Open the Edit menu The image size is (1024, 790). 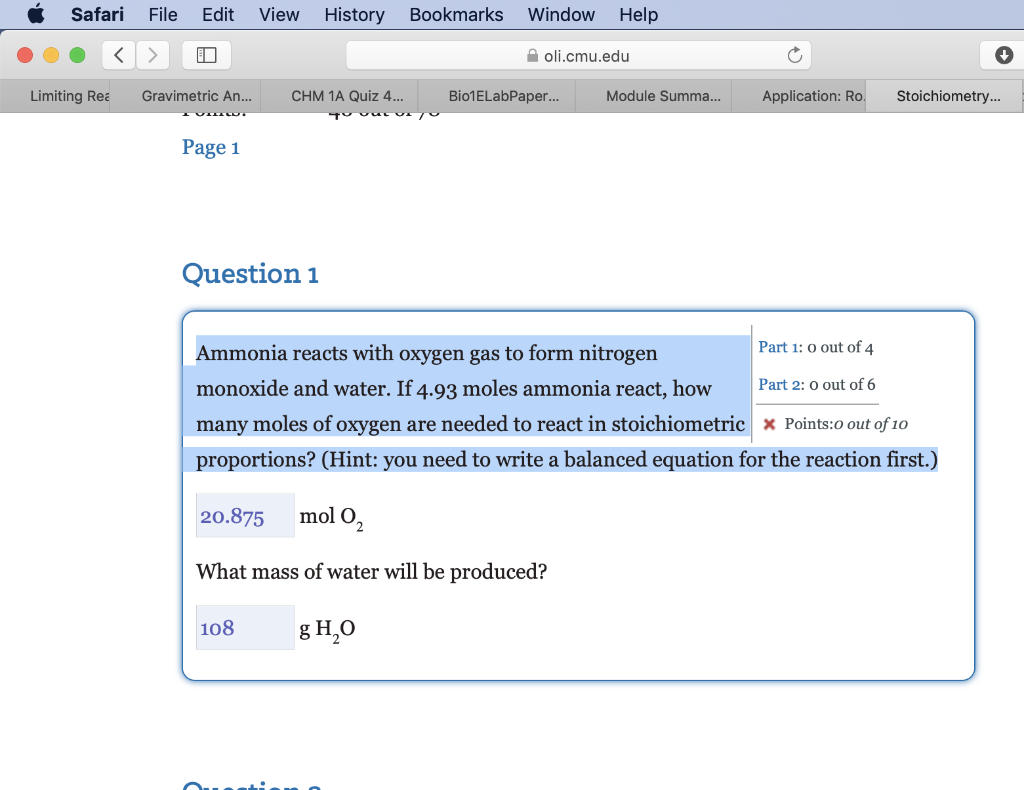(217, 14)
